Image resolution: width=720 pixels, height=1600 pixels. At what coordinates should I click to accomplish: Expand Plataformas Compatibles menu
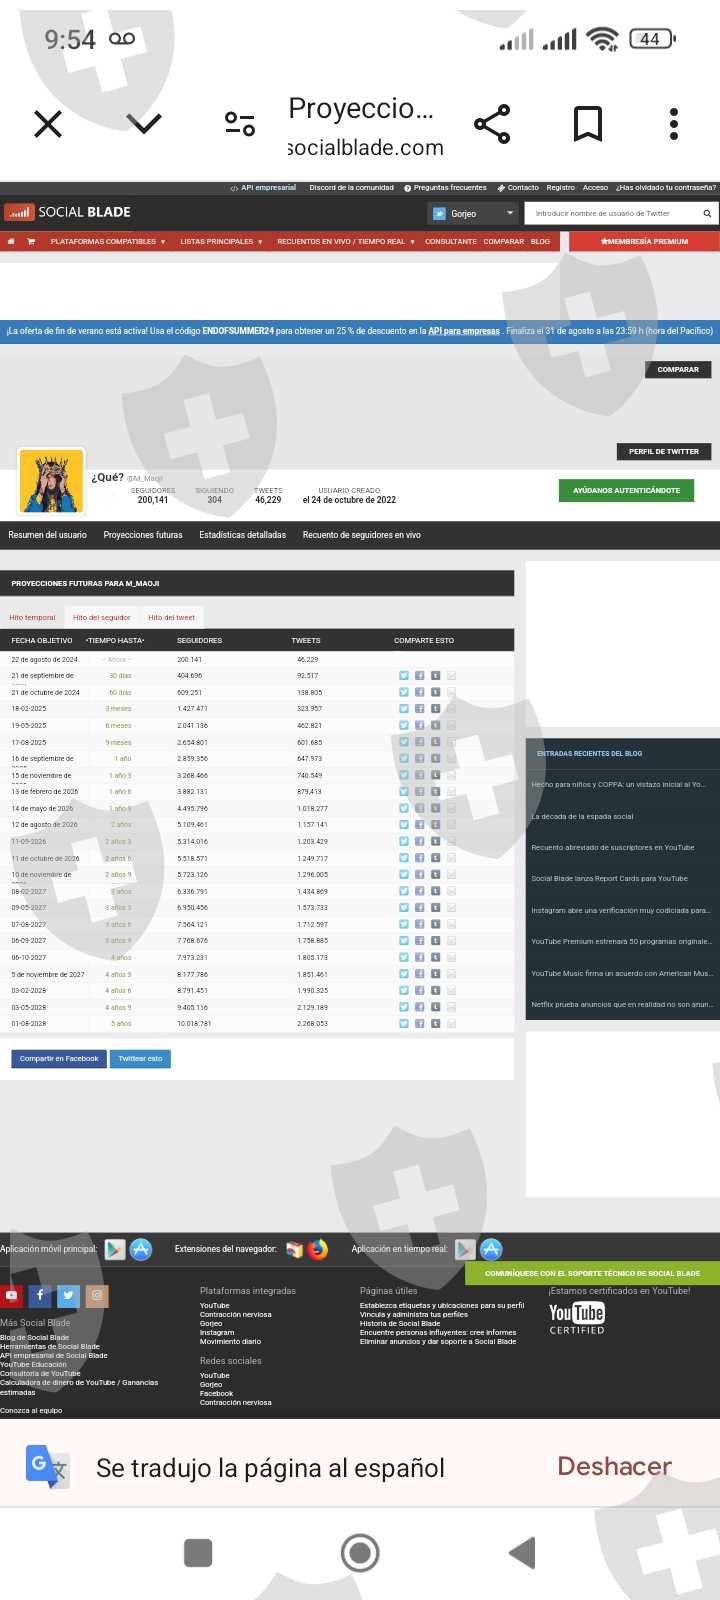tap(108, 241)
